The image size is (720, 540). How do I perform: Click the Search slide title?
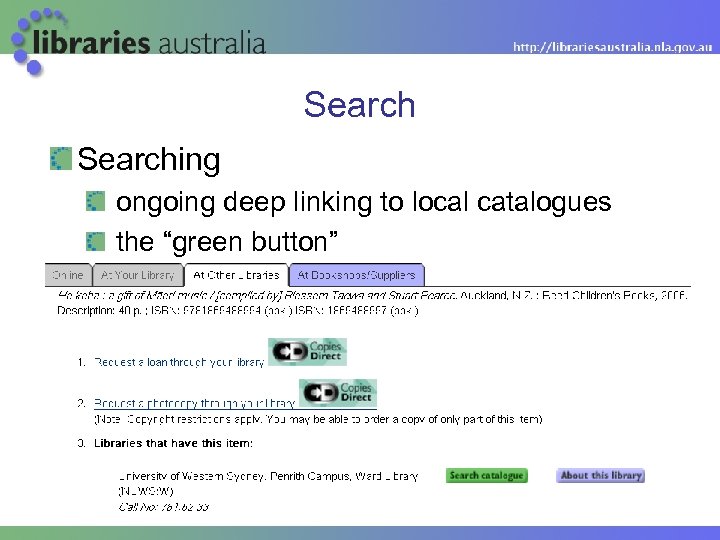[x=360, y=104]
